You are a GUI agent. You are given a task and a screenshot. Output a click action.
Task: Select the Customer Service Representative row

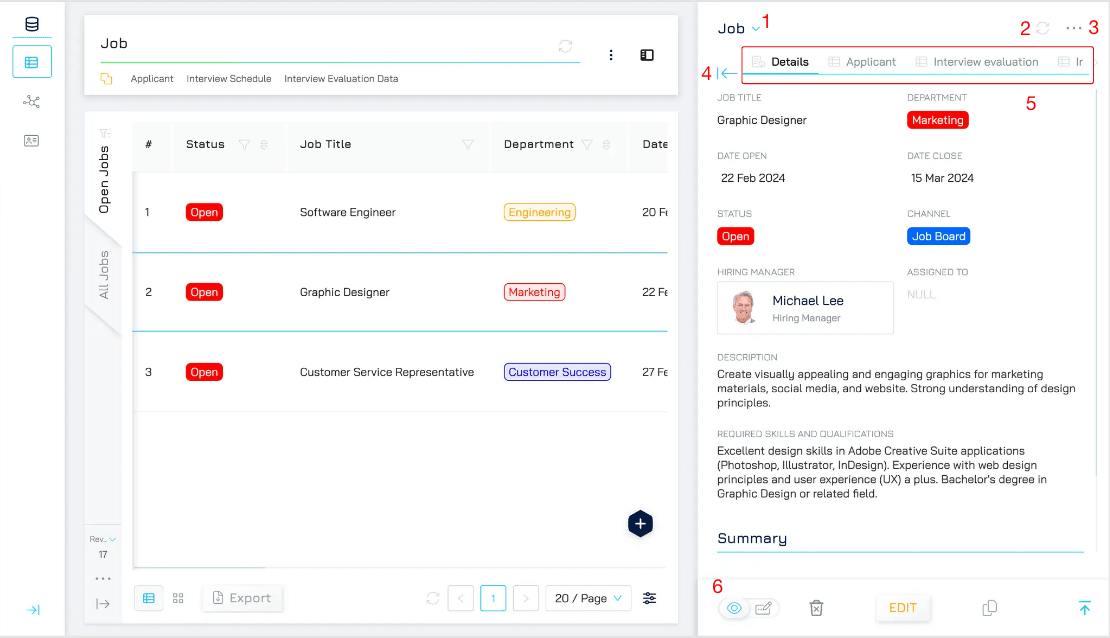[400, 372]
